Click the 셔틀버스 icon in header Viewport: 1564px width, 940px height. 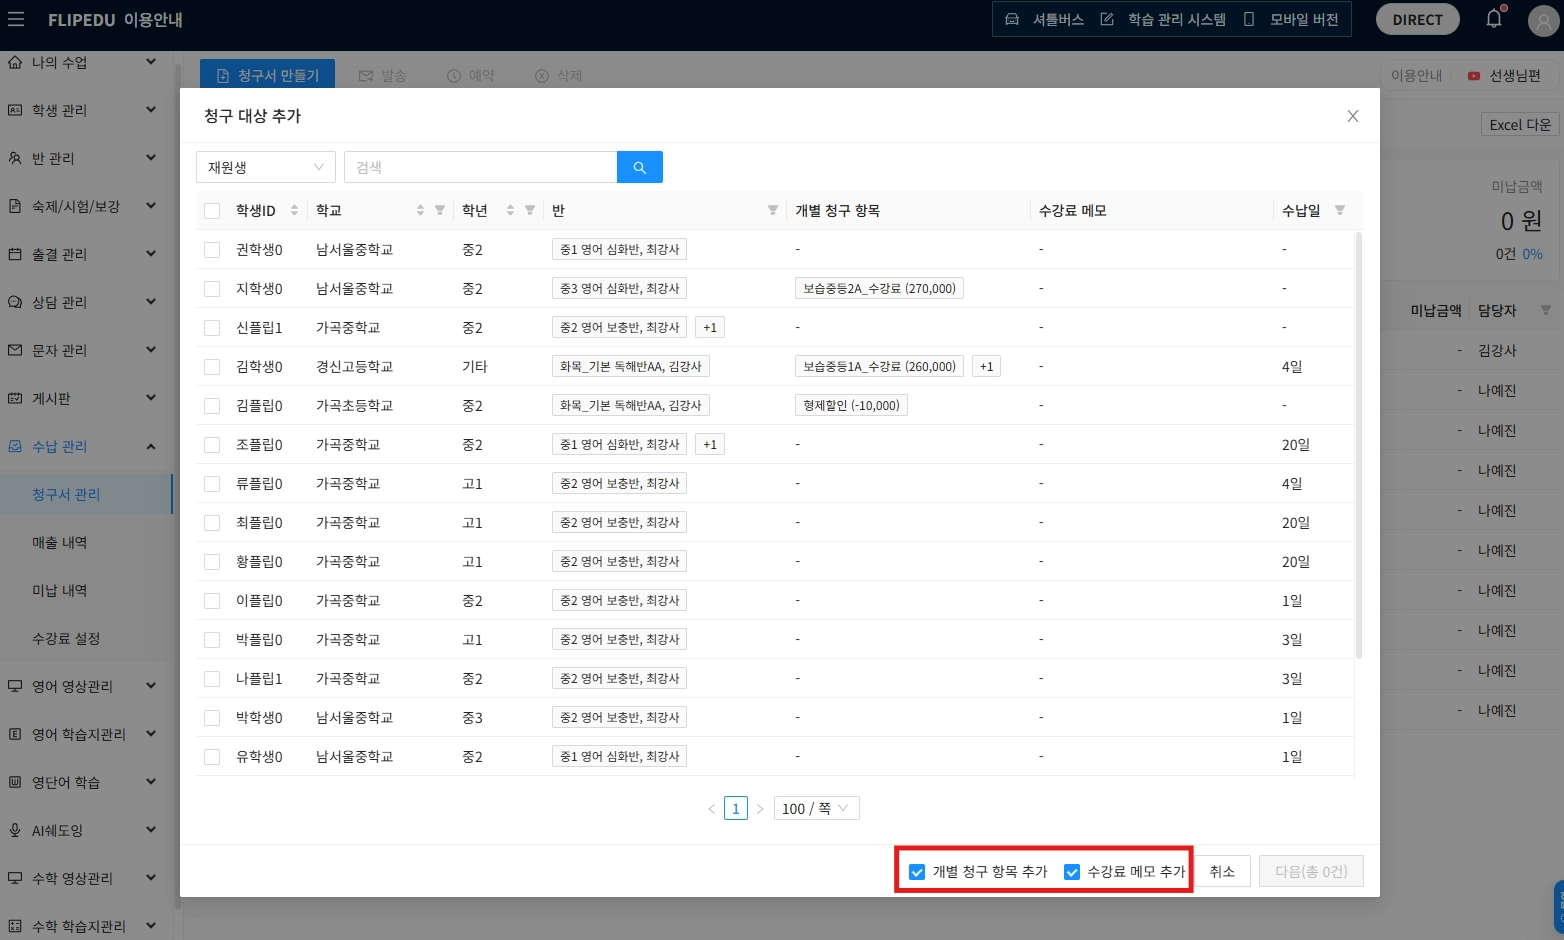coord(1012,19)
